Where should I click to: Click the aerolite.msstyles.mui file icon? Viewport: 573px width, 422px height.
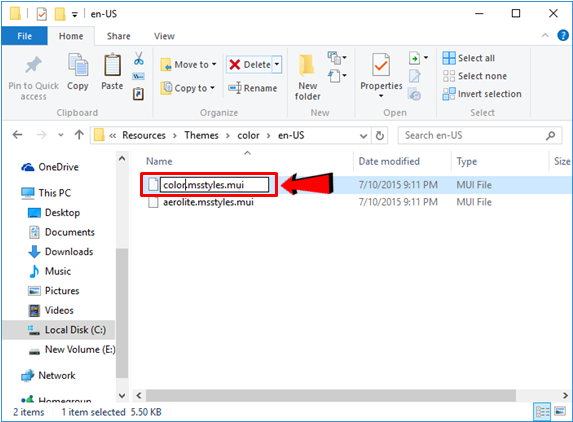153,202
